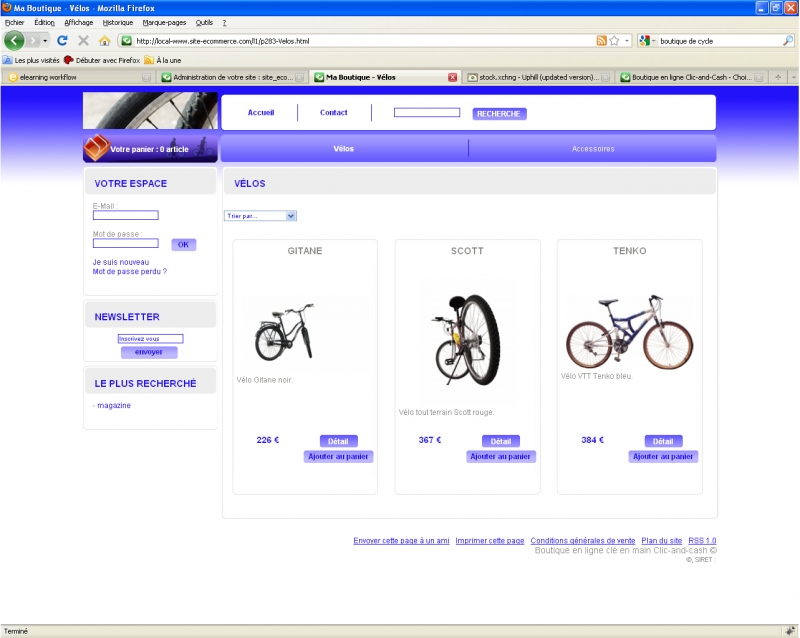Viewport: 800px width, 638px height.
Task: Open the Fichier menu
Action: 14,22
